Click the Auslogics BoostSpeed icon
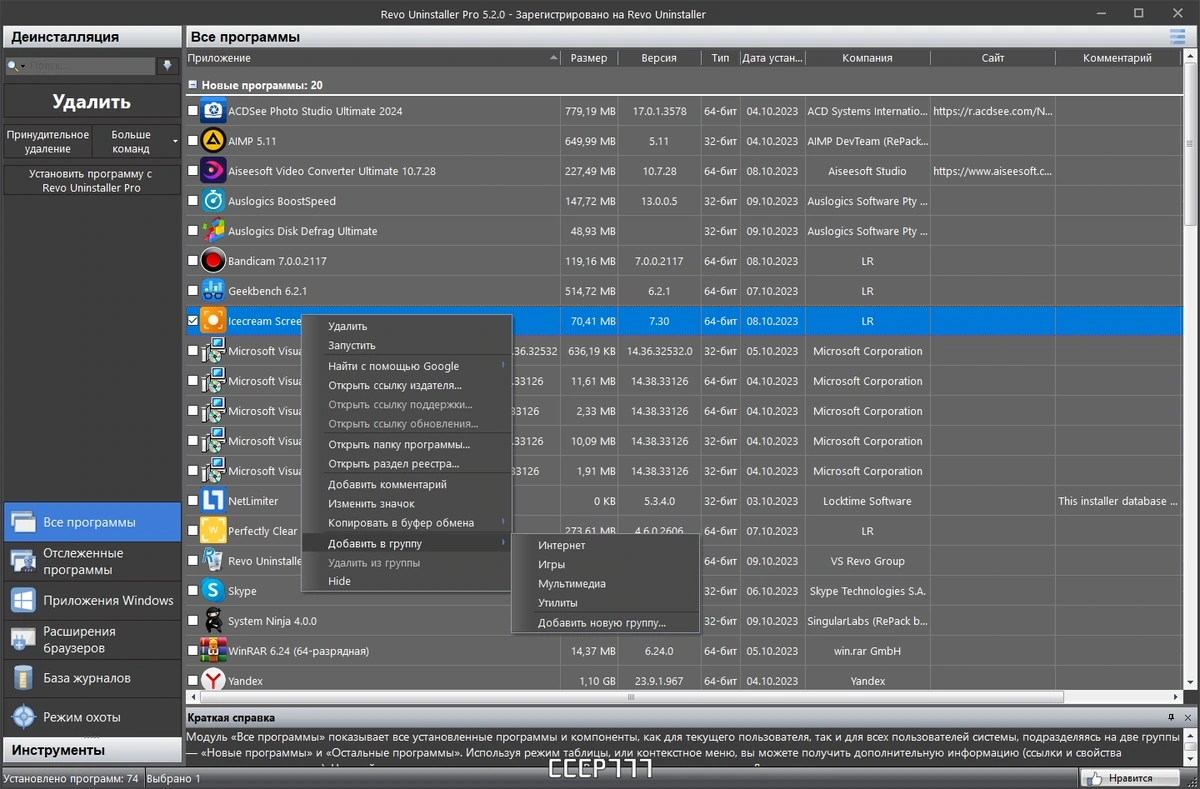The height and width of the screenshot is (789, 1200). pyautogui.click(x=213, y=201)
